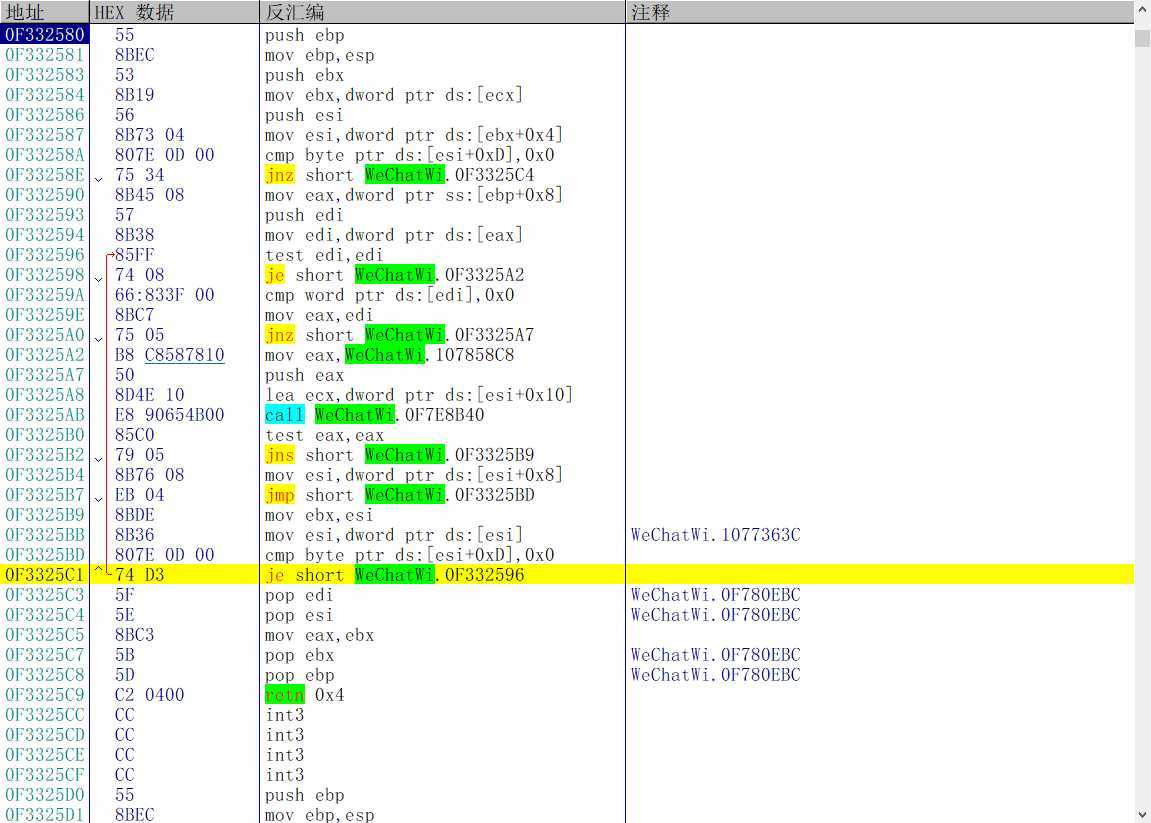Select the push esi instruction

305,115
